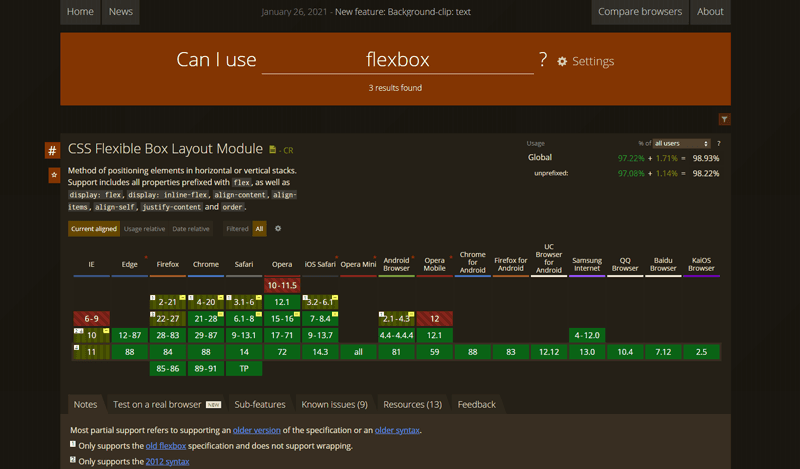800x469 pixels.
Task: Open the all users dropdown
Action: [x=680, y=143]
